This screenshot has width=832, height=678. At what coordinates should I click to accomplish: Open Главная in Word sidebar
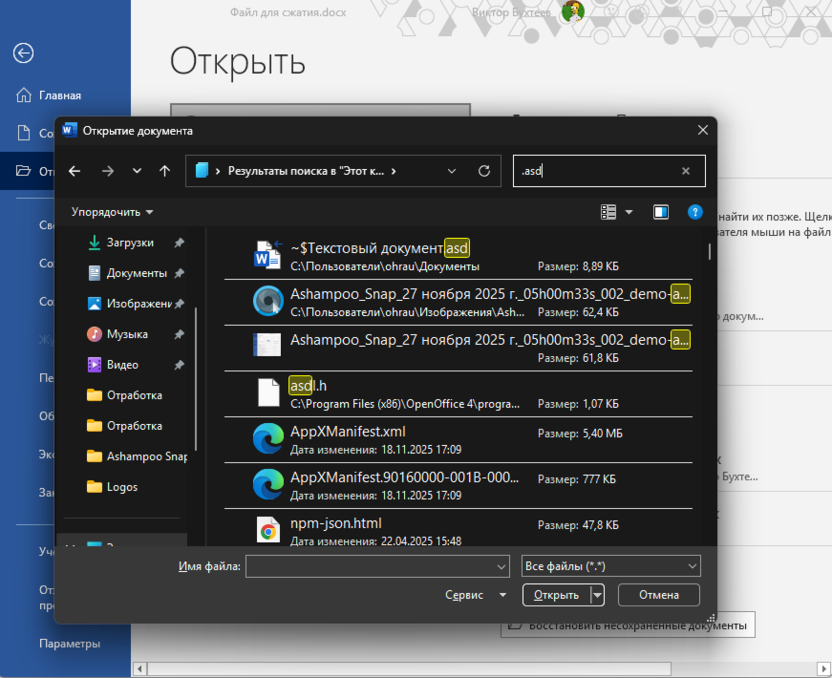pos(60,96)
